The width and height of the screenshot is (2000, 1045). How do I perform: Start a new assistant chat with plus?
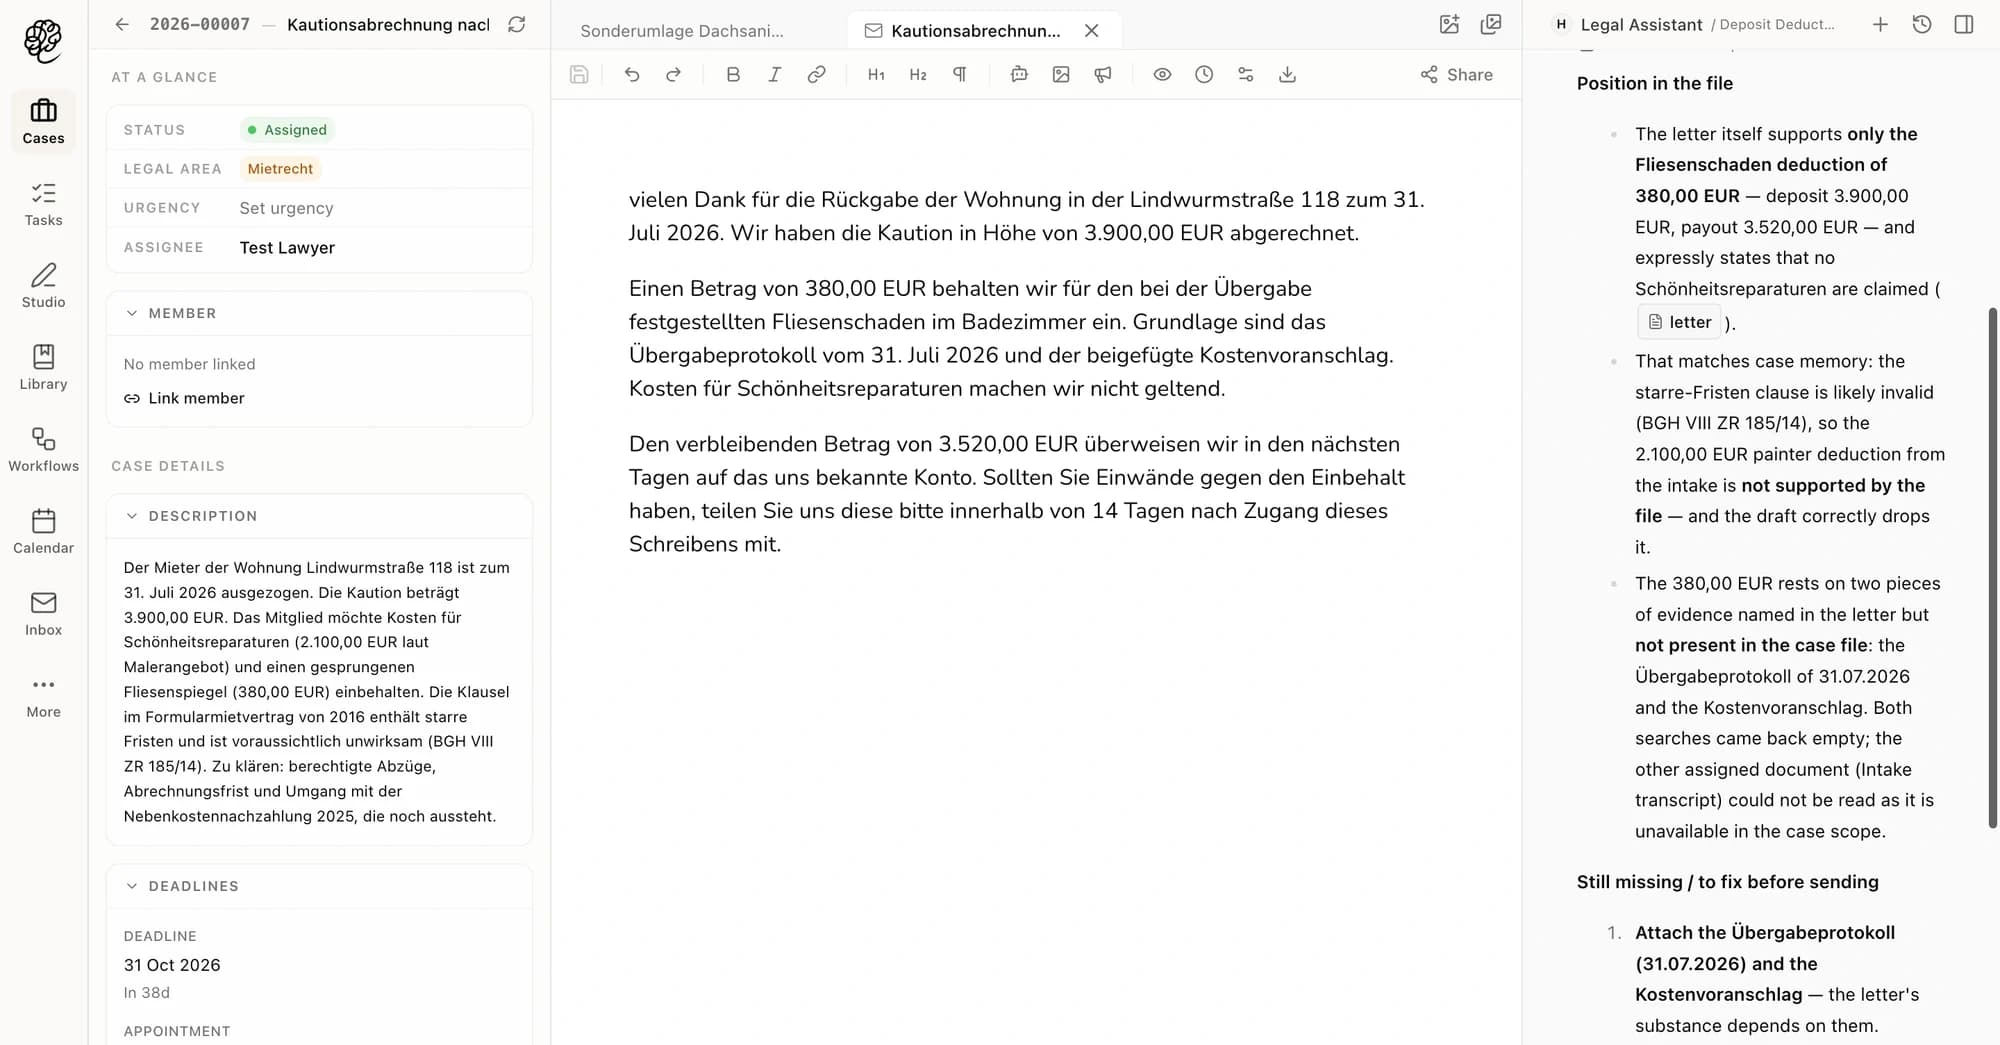pos(1880,24)
